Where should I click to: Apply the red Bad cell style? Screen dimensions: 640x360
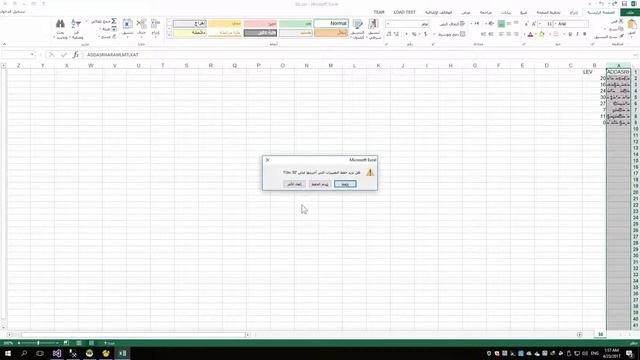coord(260,24)
